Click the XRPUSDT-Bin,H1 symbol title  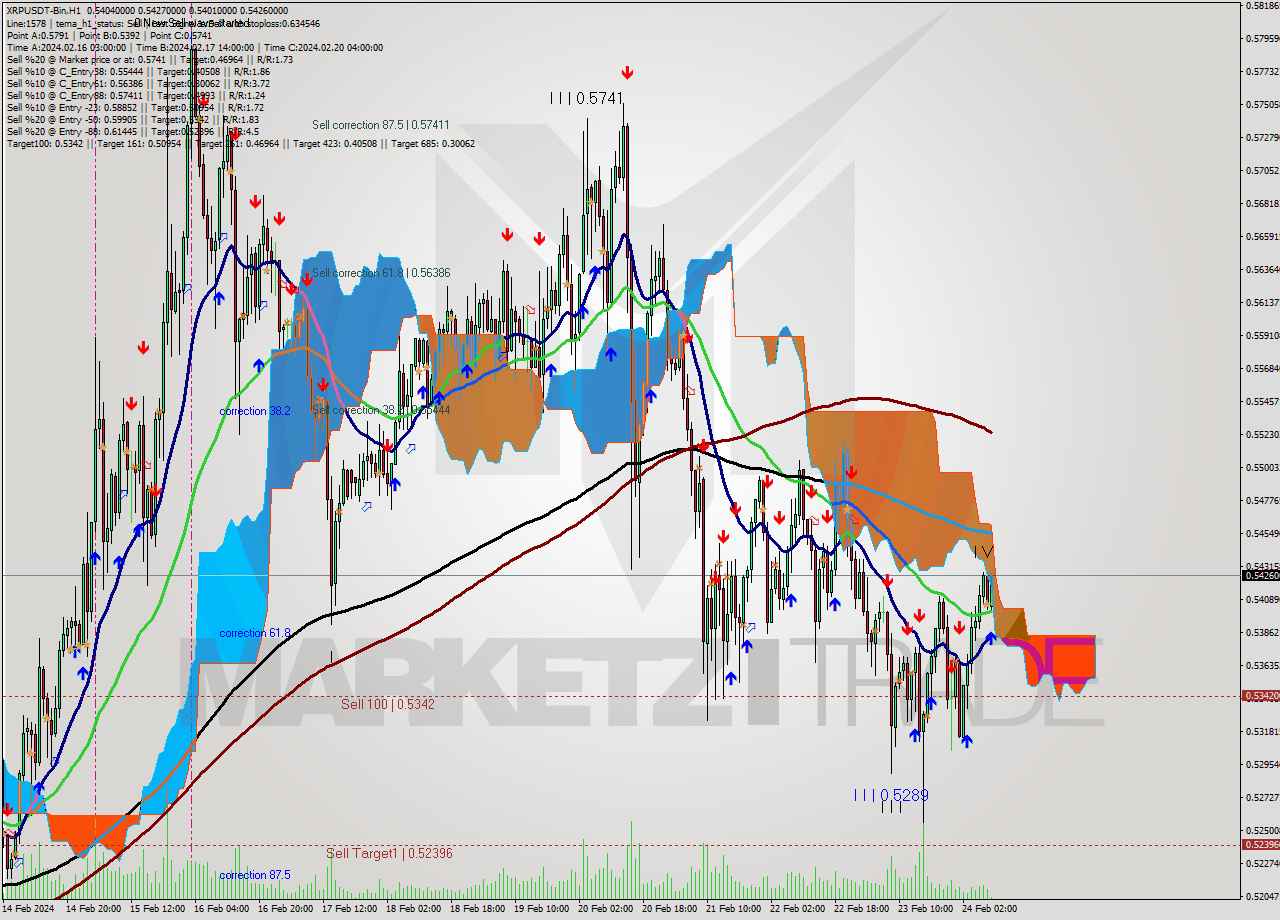pyautogui.click(x=44, y=10)
